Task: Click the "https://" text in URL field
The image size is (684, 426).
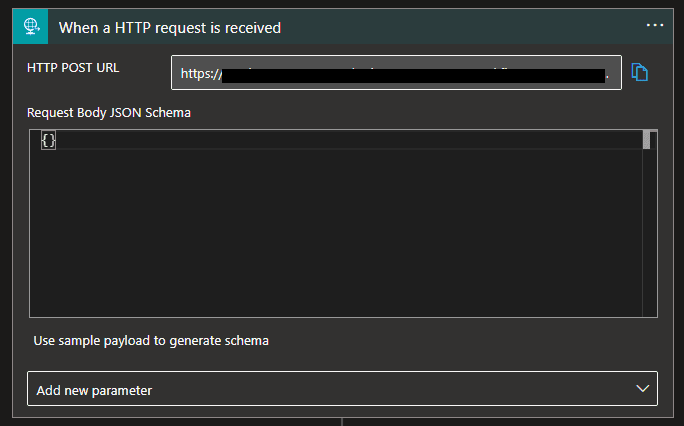Action: tap(199, 74)
